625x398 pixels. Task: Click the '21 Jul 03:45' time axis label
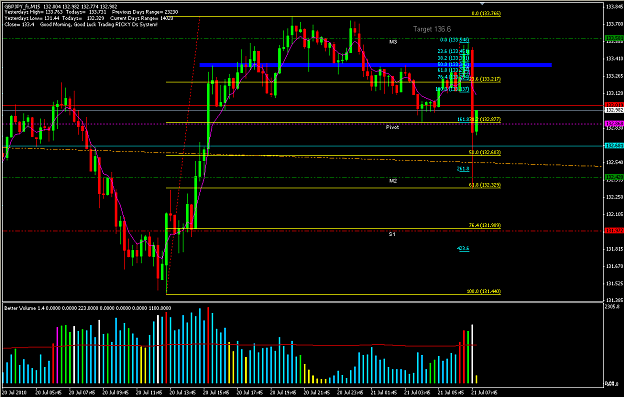click(x=417, y=392)
